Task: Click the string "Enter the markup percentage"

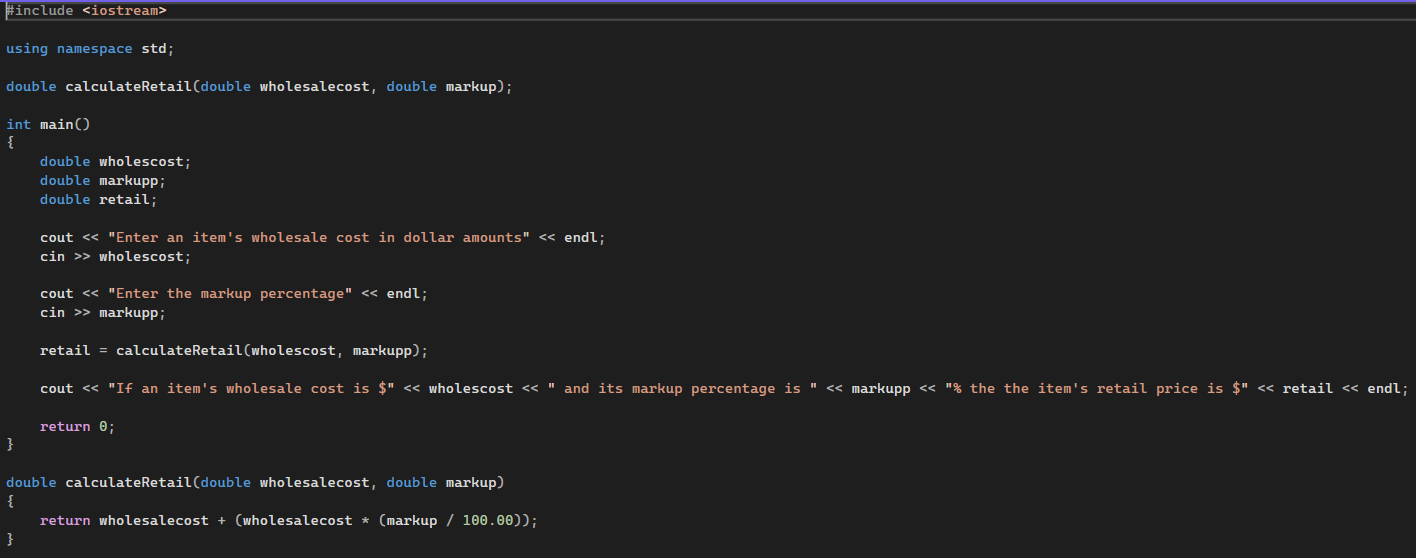Action: pyautogui.click(x=230, y=294)
